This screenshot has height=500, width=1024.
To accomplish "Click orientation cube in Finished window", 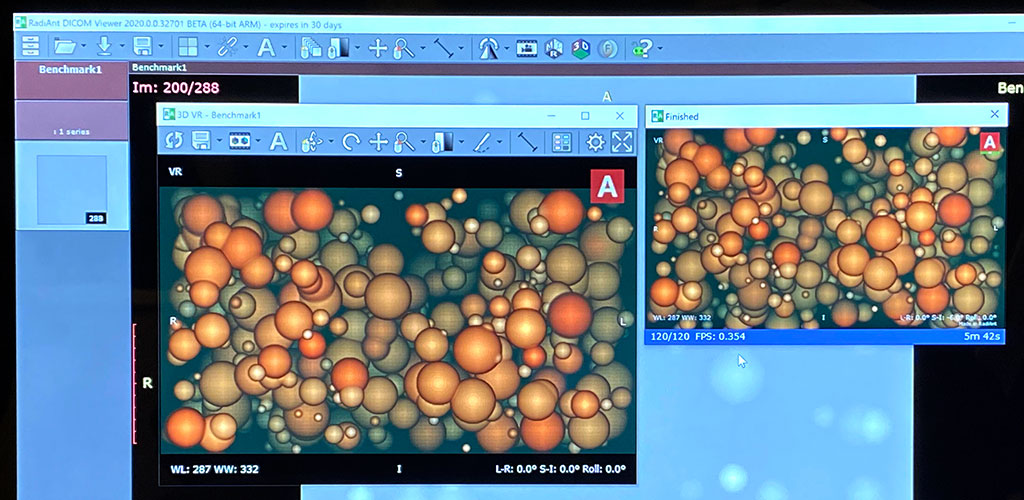I will point(991,142).
